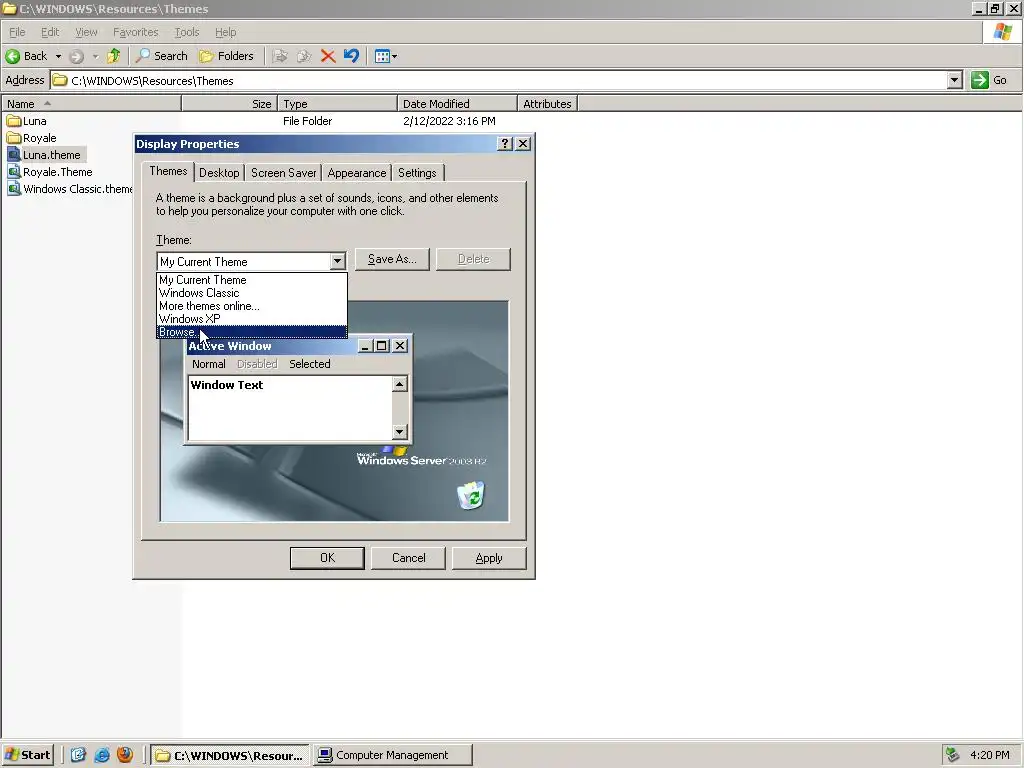The height and width of the screenshot is (768, 1024).
Task: Click the Apply button
Action: coord(489,558)
